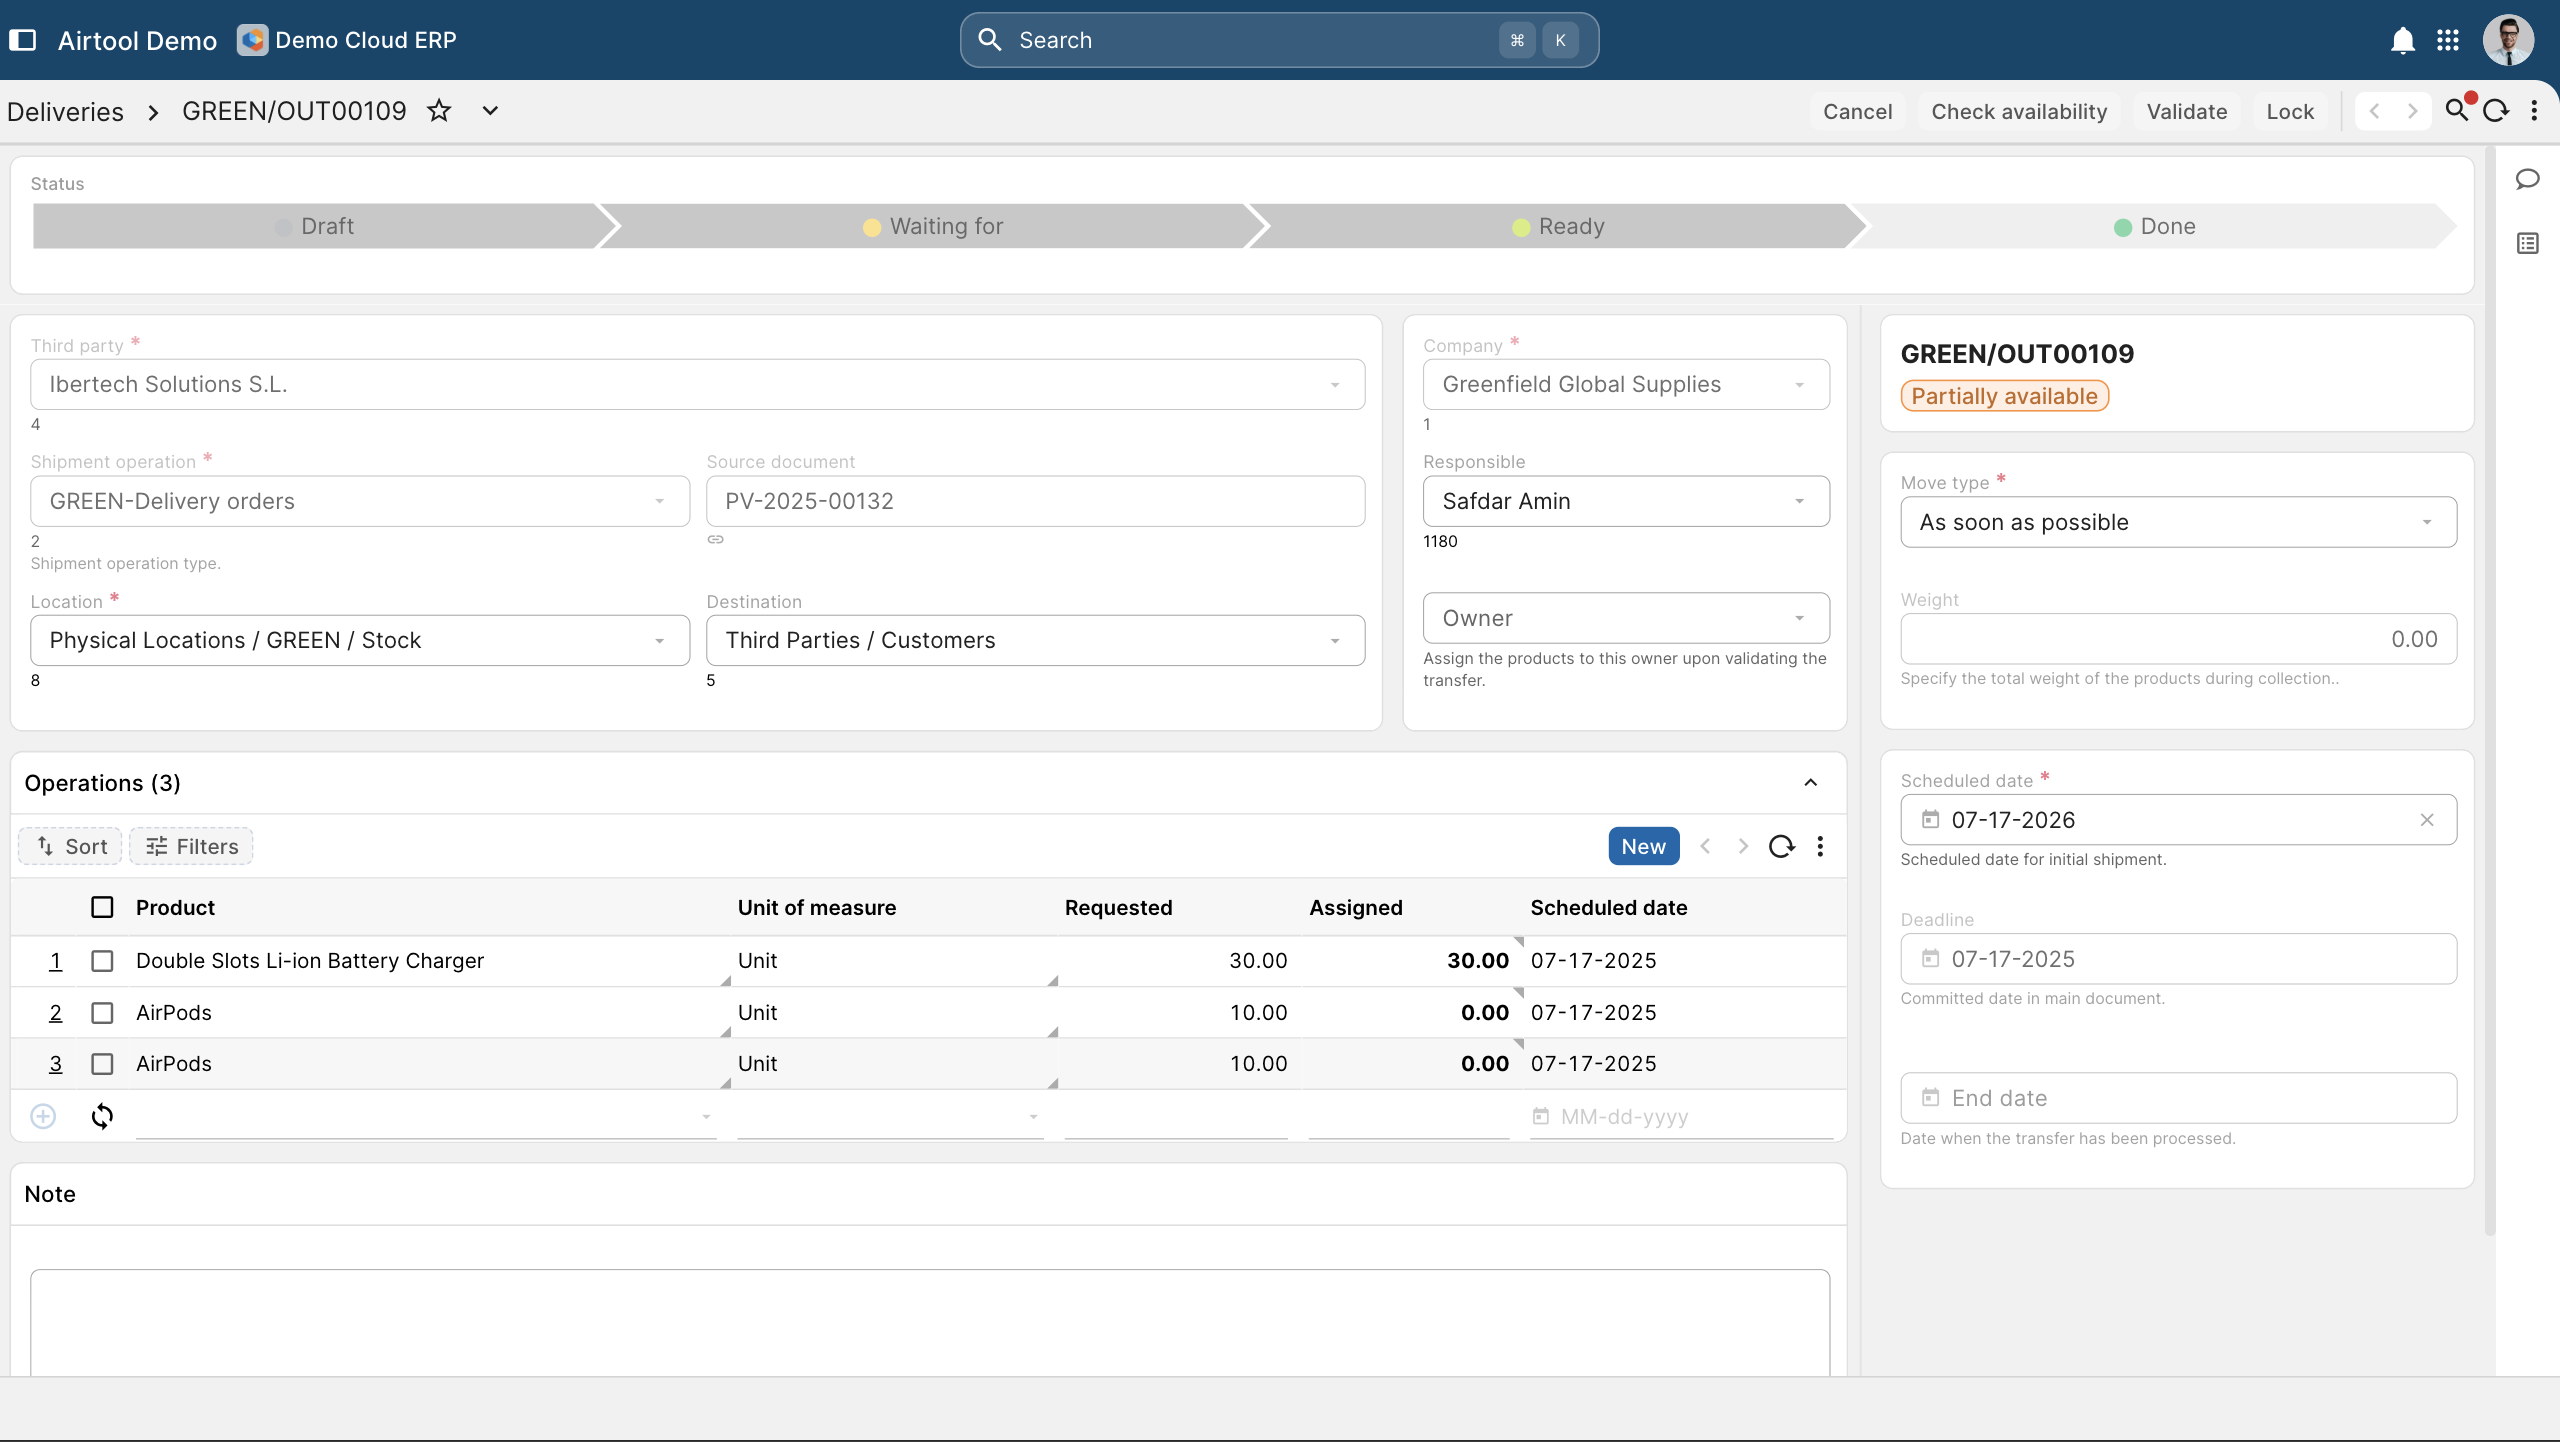Go to next page of operations
Image resolution: width=2560 pixels, height=1442 pixels.
(1743, 846)
